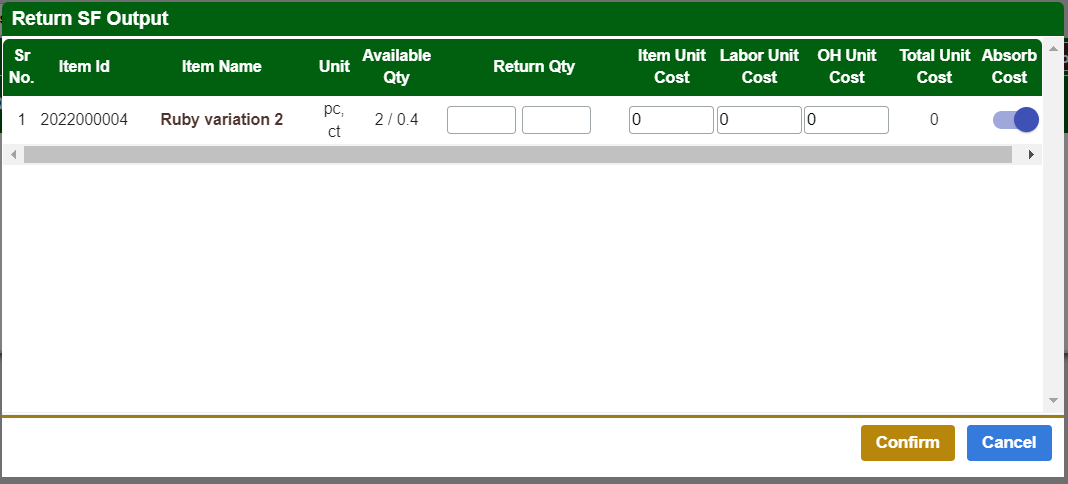Viewport: 1068px width, 484px height.
Task: Click the Total Unit Cost column header
Action: (x=934, y=67)
